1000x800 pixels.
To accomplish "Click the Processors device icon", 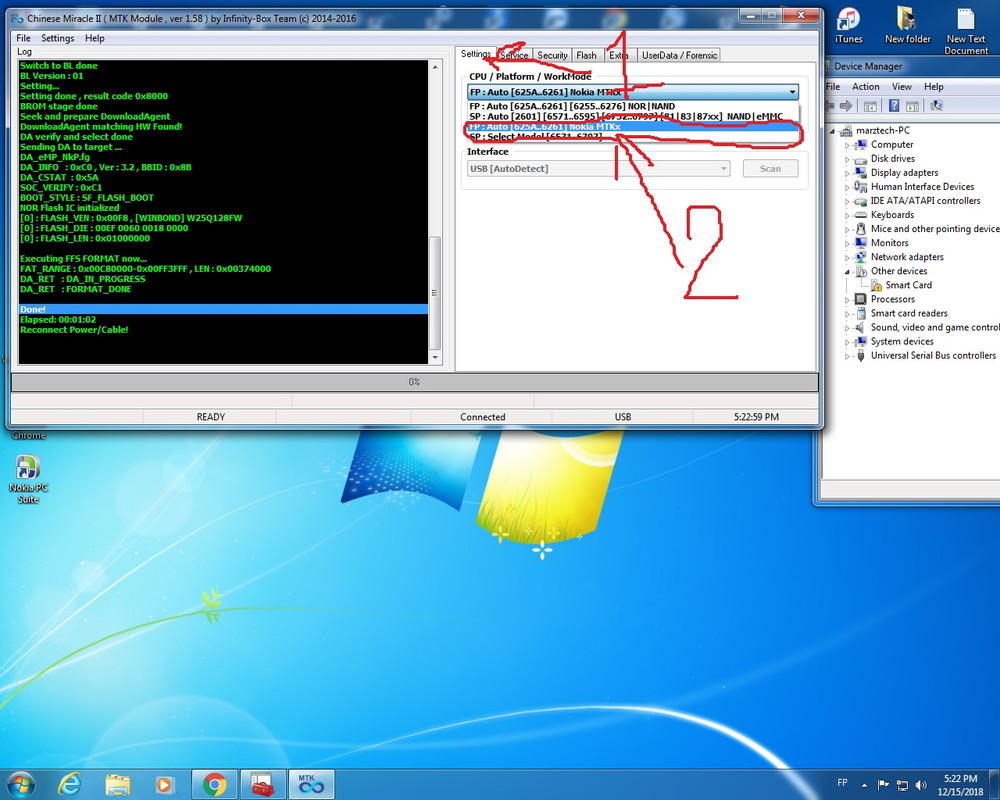I will click(860, 299).
